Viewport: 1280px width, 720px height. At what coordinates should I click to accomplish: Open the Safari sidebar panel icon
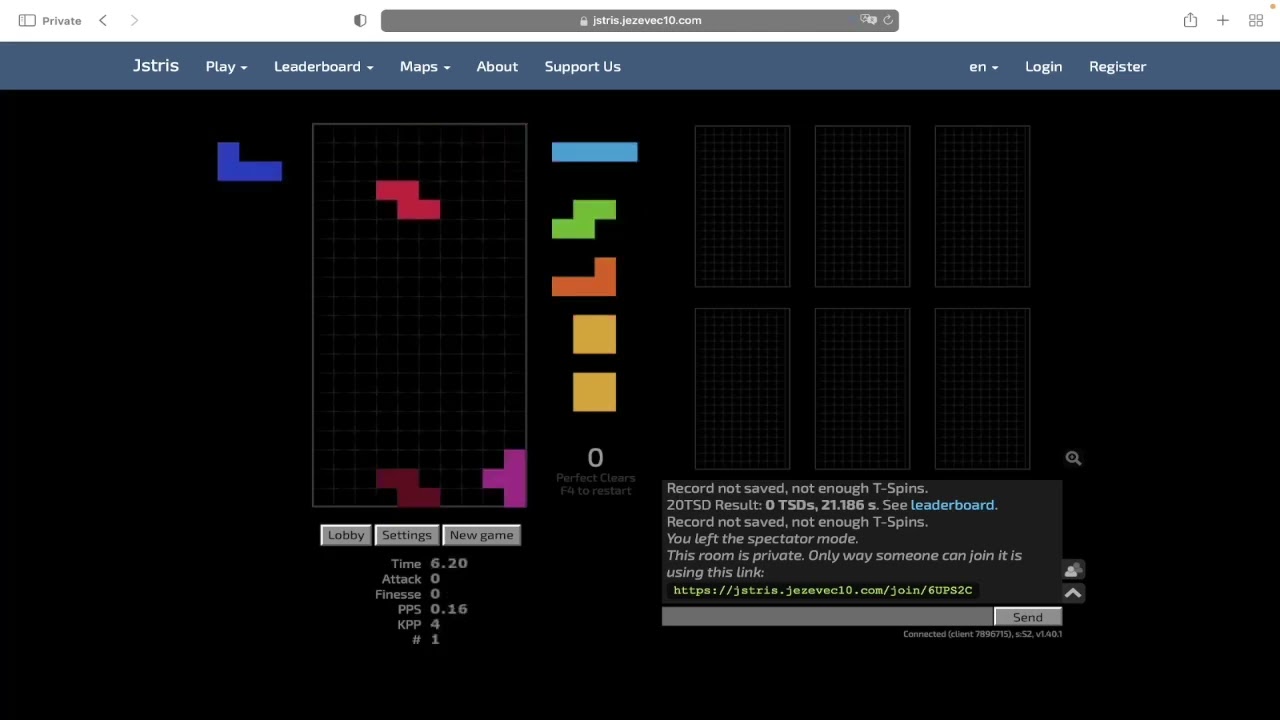[27, 20]
